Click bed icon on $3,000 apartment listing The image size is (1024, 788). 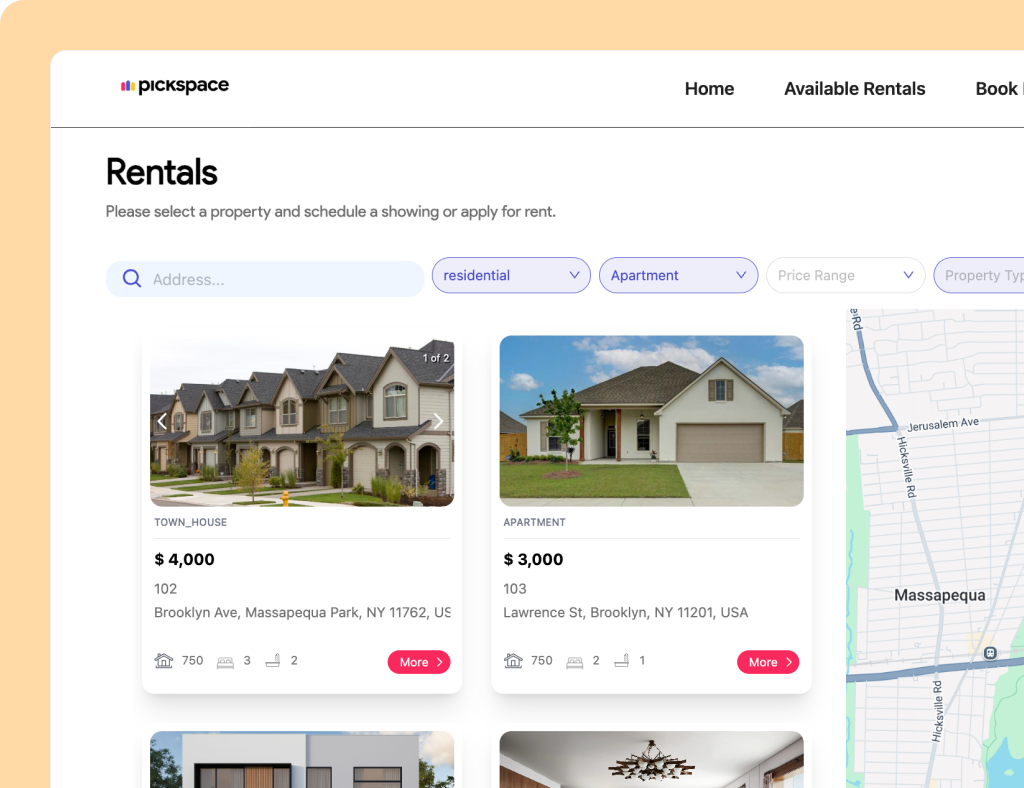click(x=574, y=661)
